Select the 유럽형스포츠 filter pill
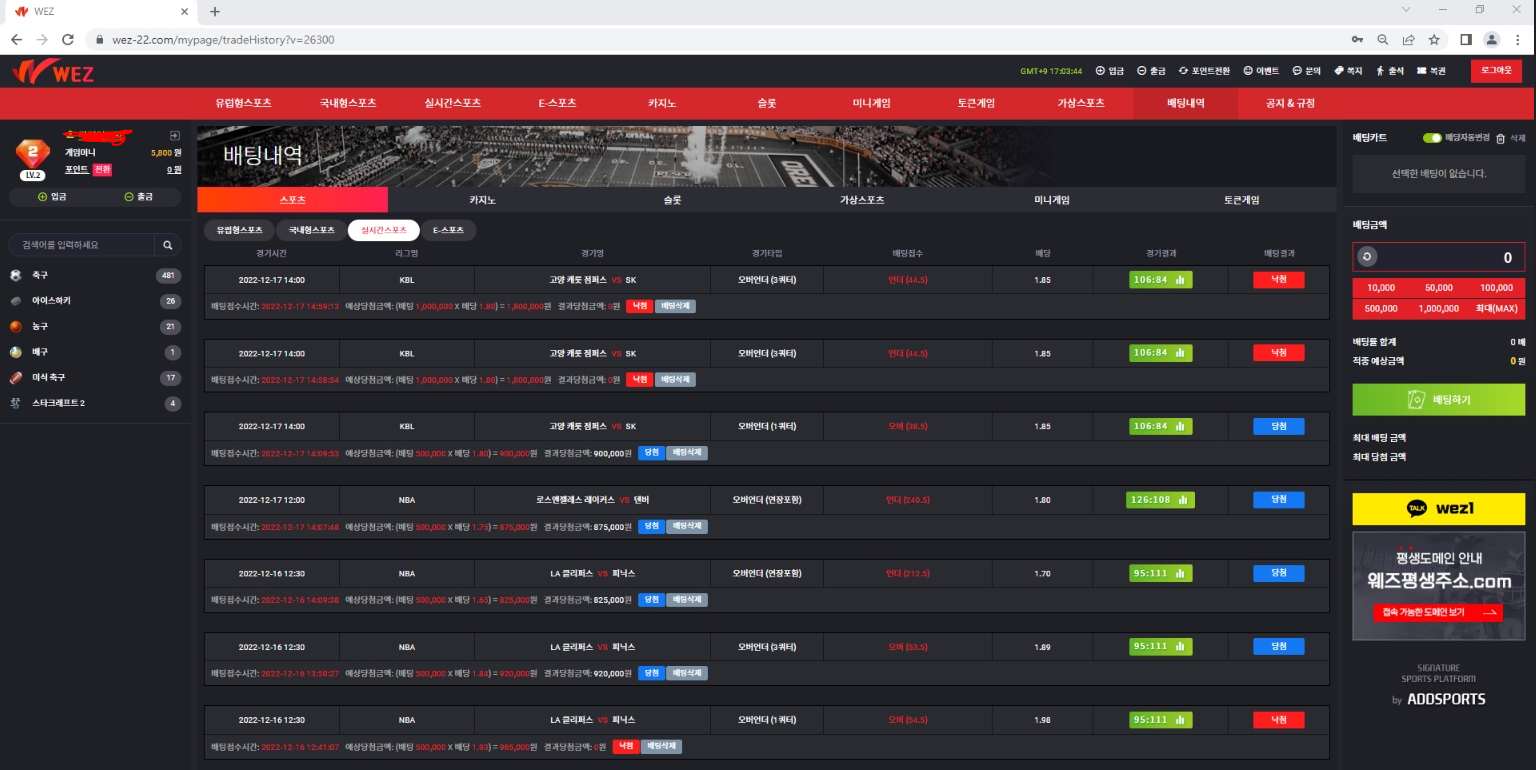The image size is (1536, 770). pyautogui.click(x=239, y=230)
